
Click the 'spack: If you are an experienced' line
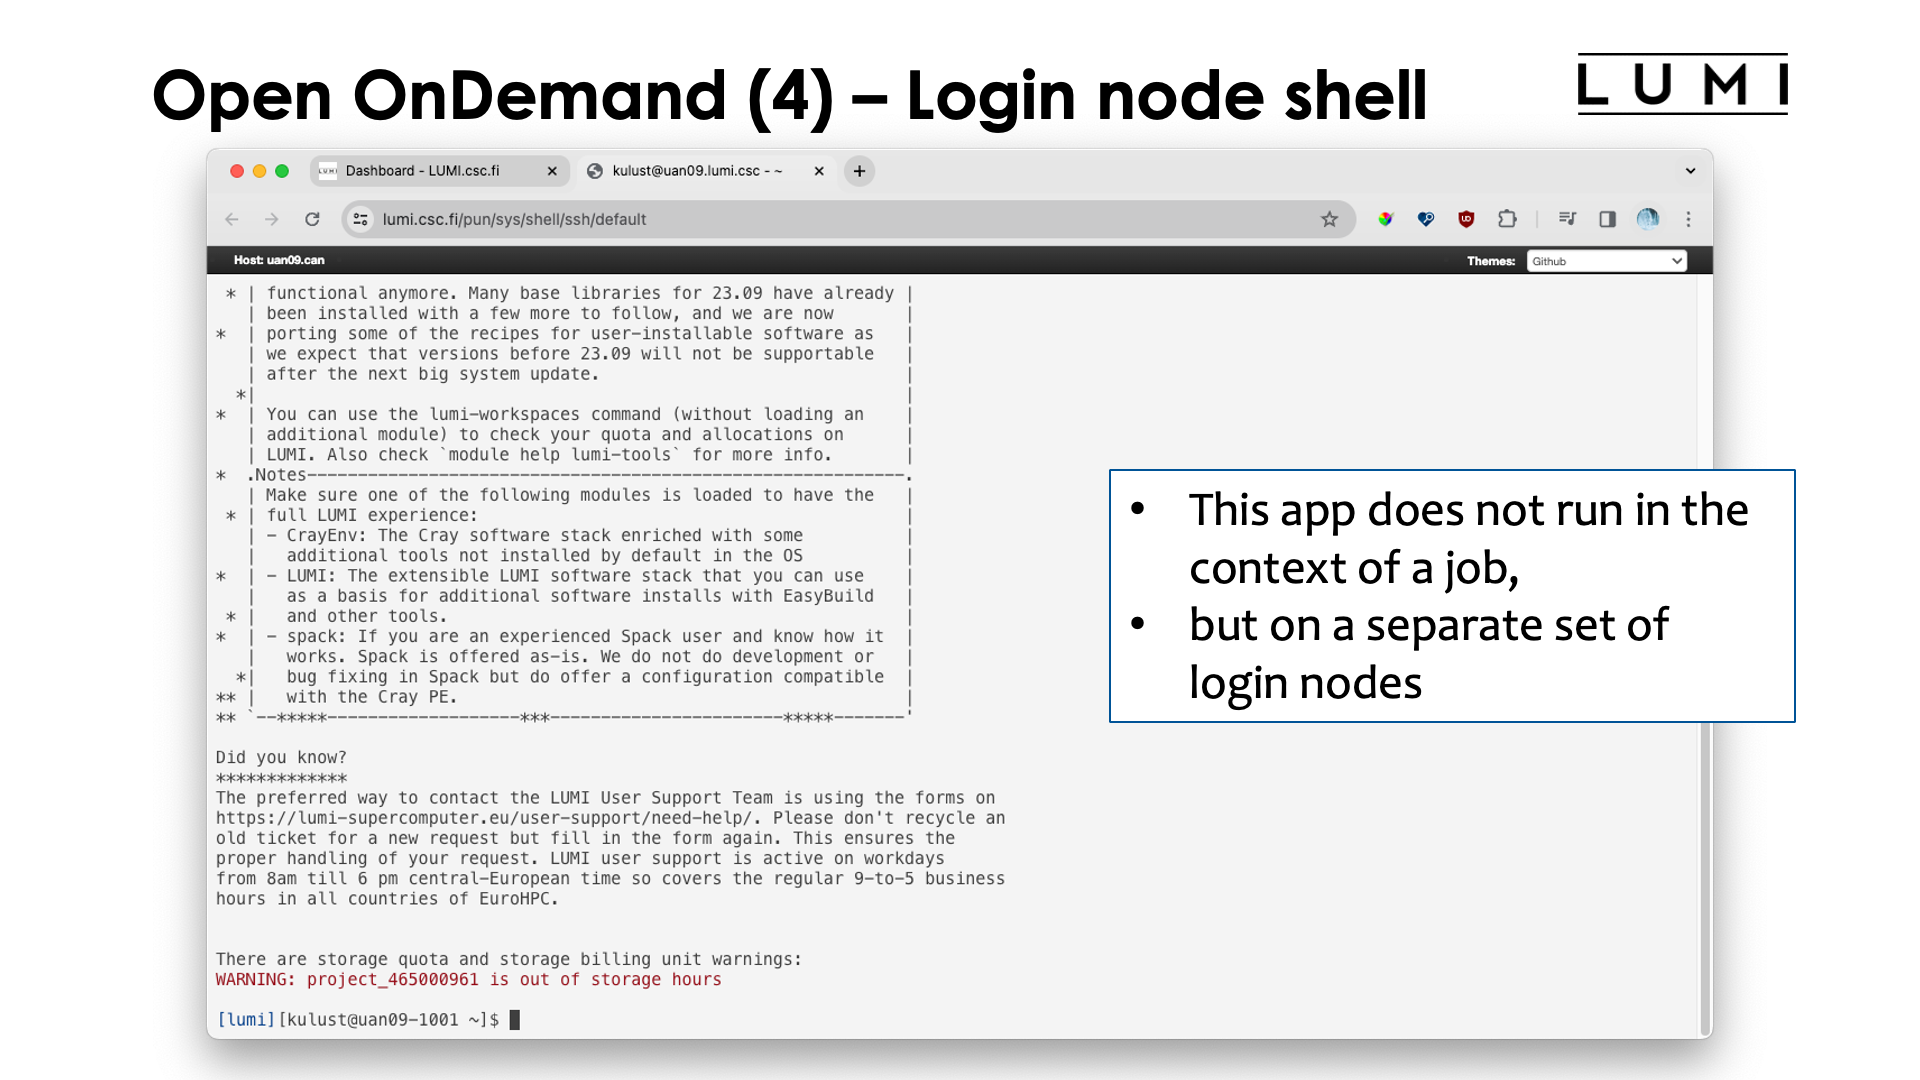tap(575, 636)
